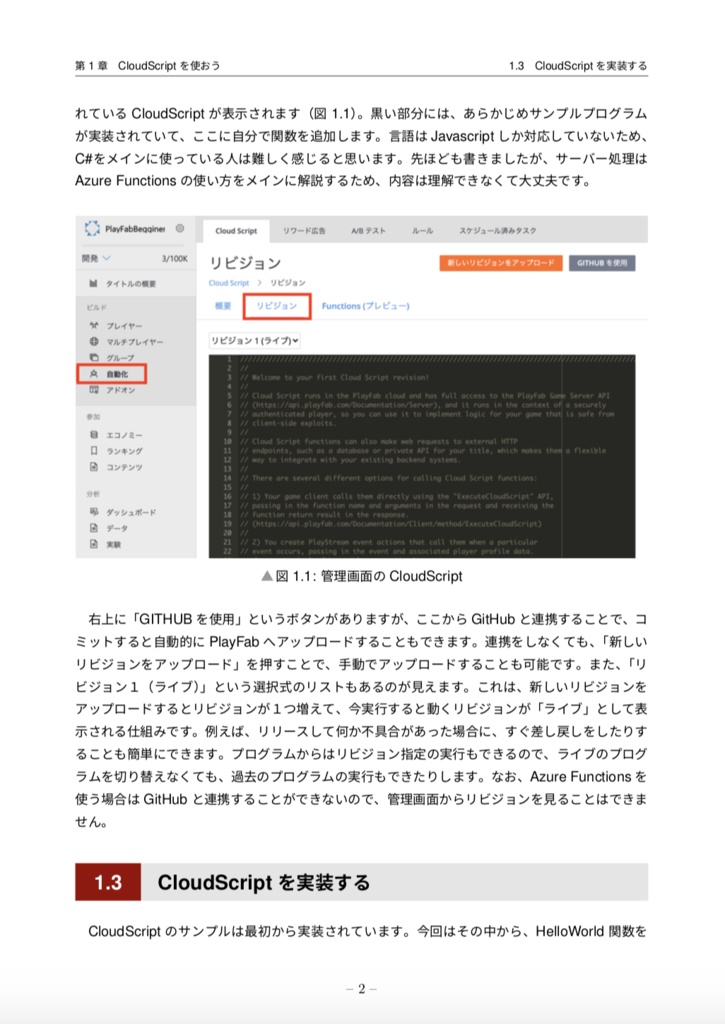Click the プレイヤー sidebar icon
Image resolution: width=725 pixels, height=1024 pixels.
pyautogui.click(x=93, y=325)
